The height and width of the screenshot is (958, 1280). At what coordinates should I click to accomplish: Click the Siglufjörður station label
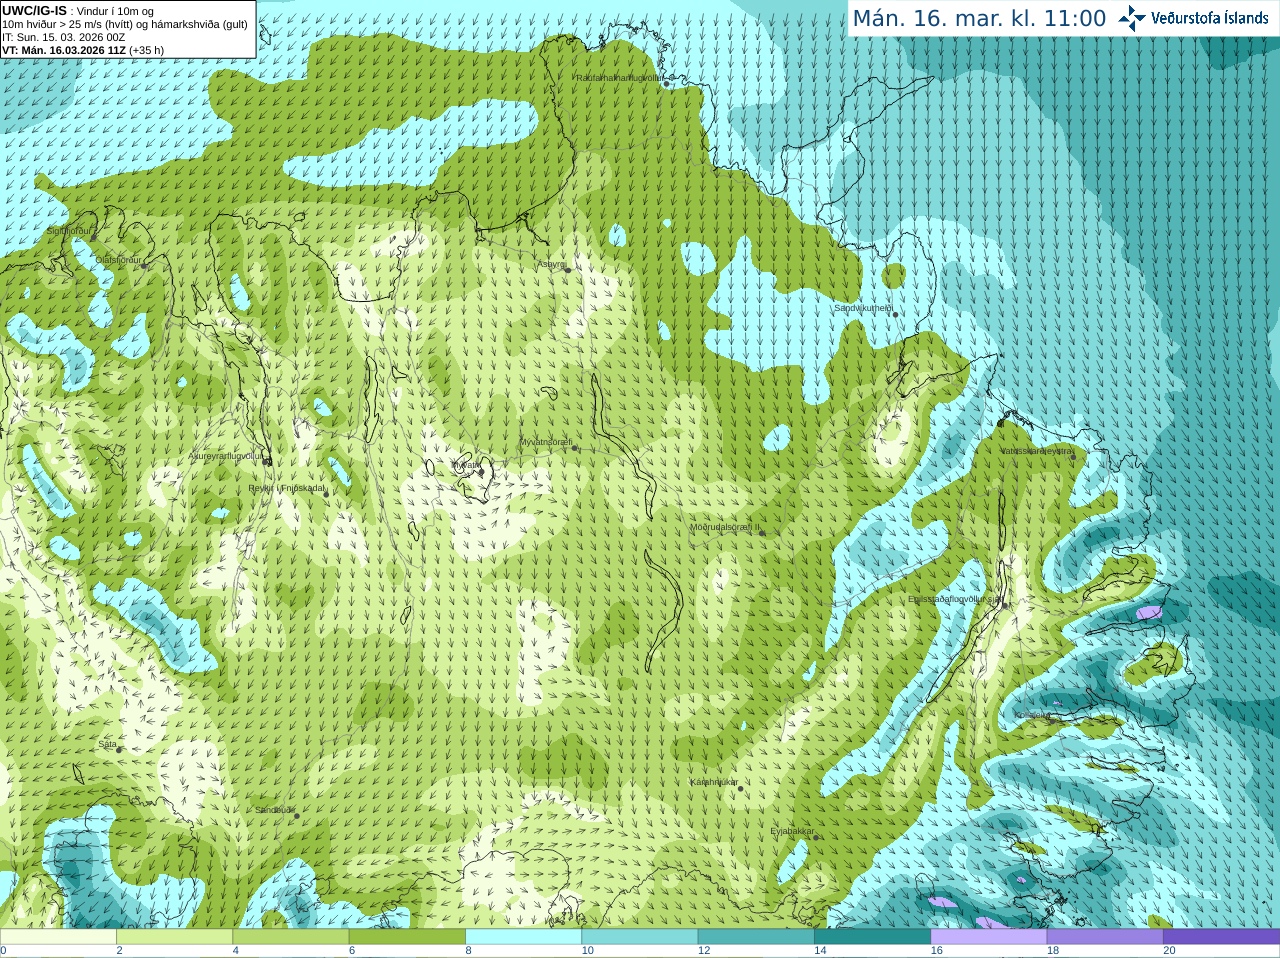coord(69,231)
